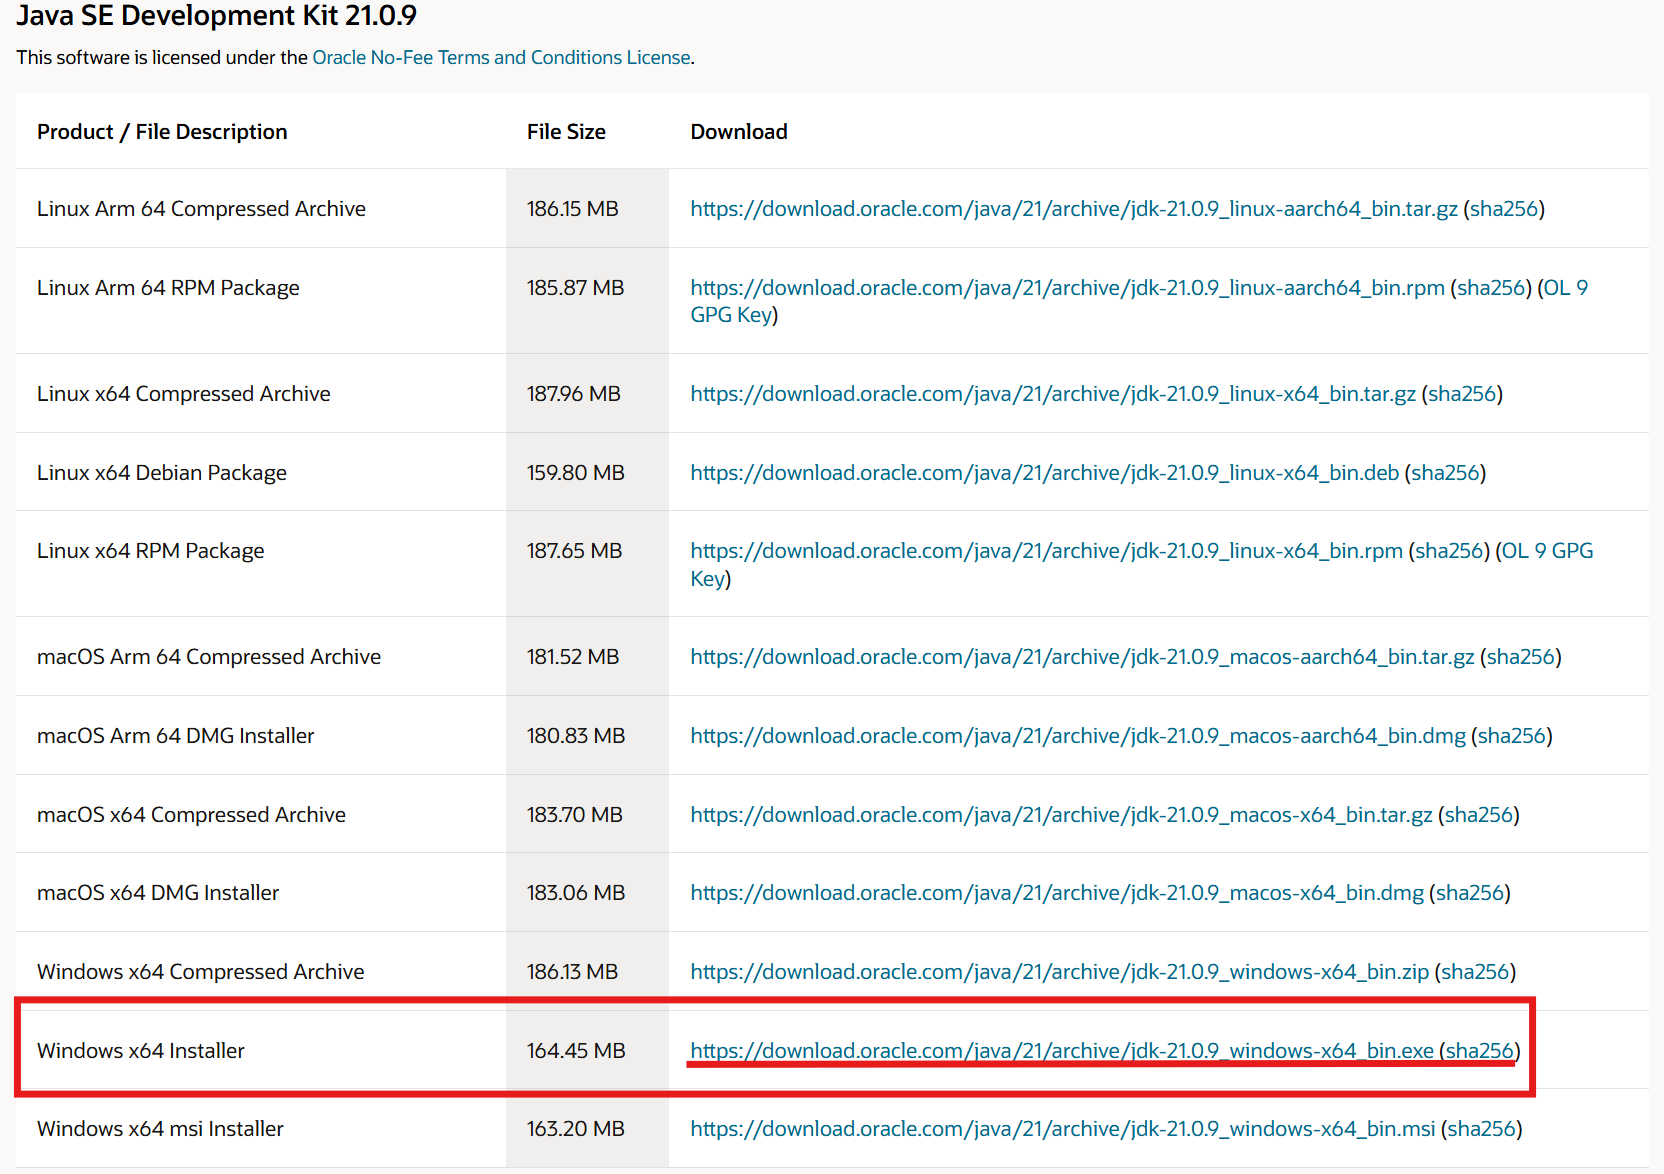Download the Windows x64 zip archive
This screenshot has width=1664, height=1174.
tap(1059, 972)
